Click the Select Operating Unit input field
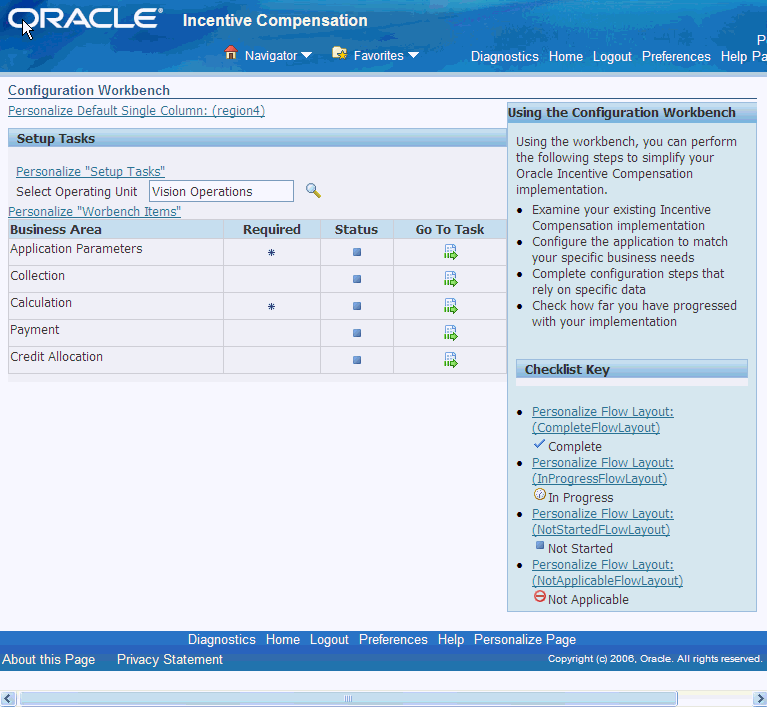Screen dimensions: 767x707 coord(221,191)
